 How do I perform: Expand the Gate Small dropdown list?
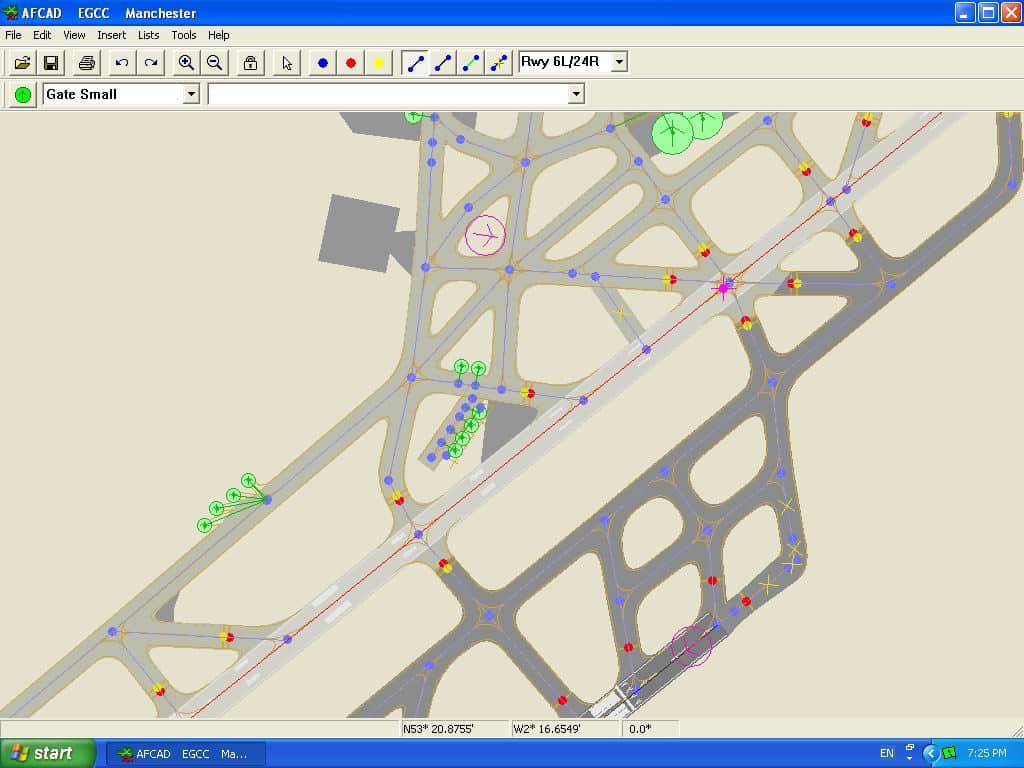point(191,94)
